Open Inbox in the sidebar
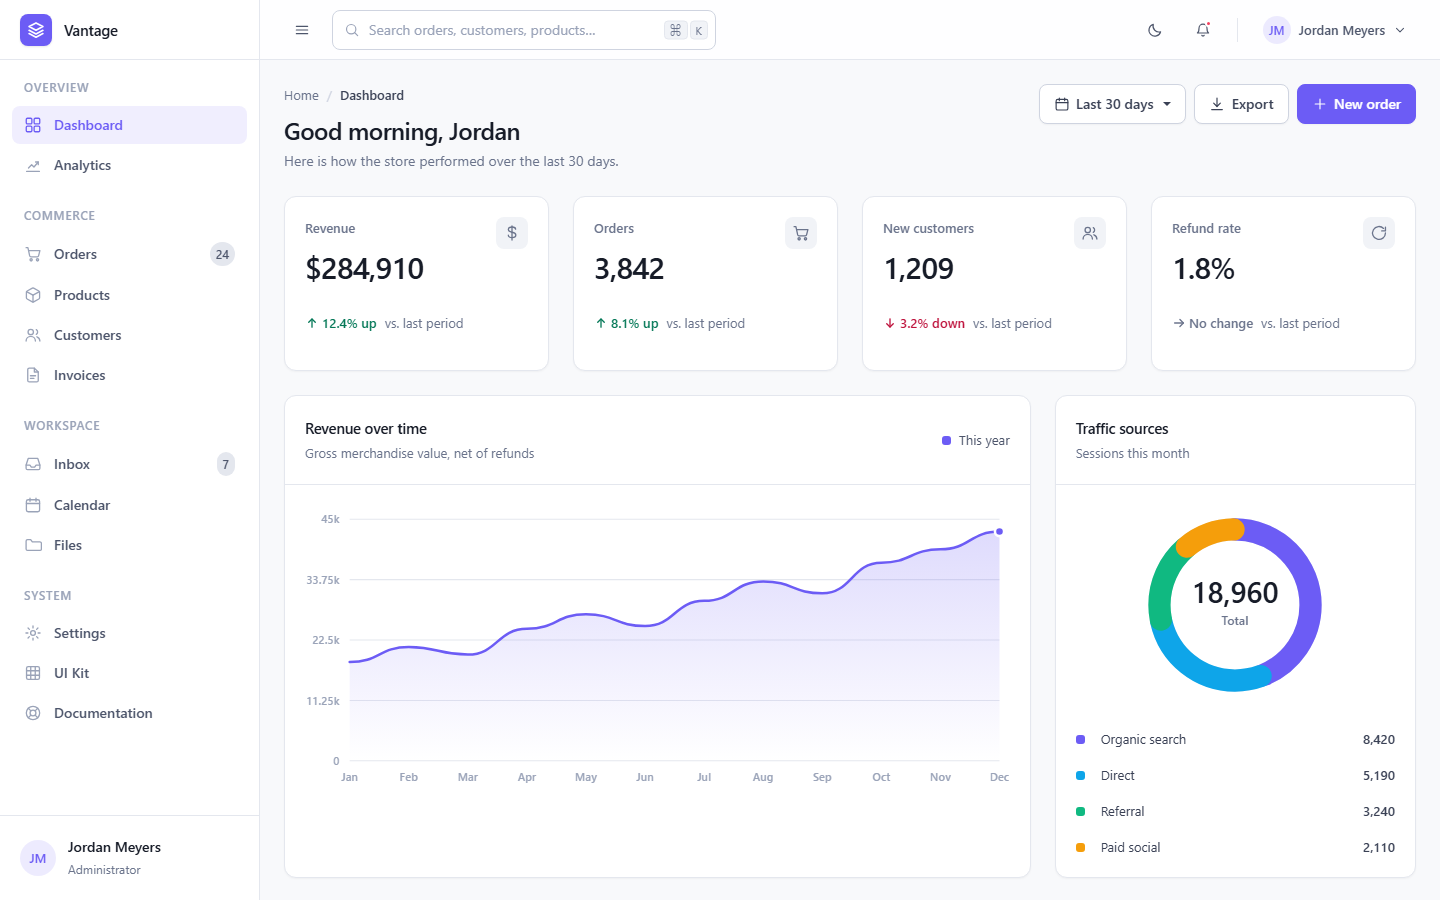The width and height of the screenshot is (1440, 900). coord(129,464)
